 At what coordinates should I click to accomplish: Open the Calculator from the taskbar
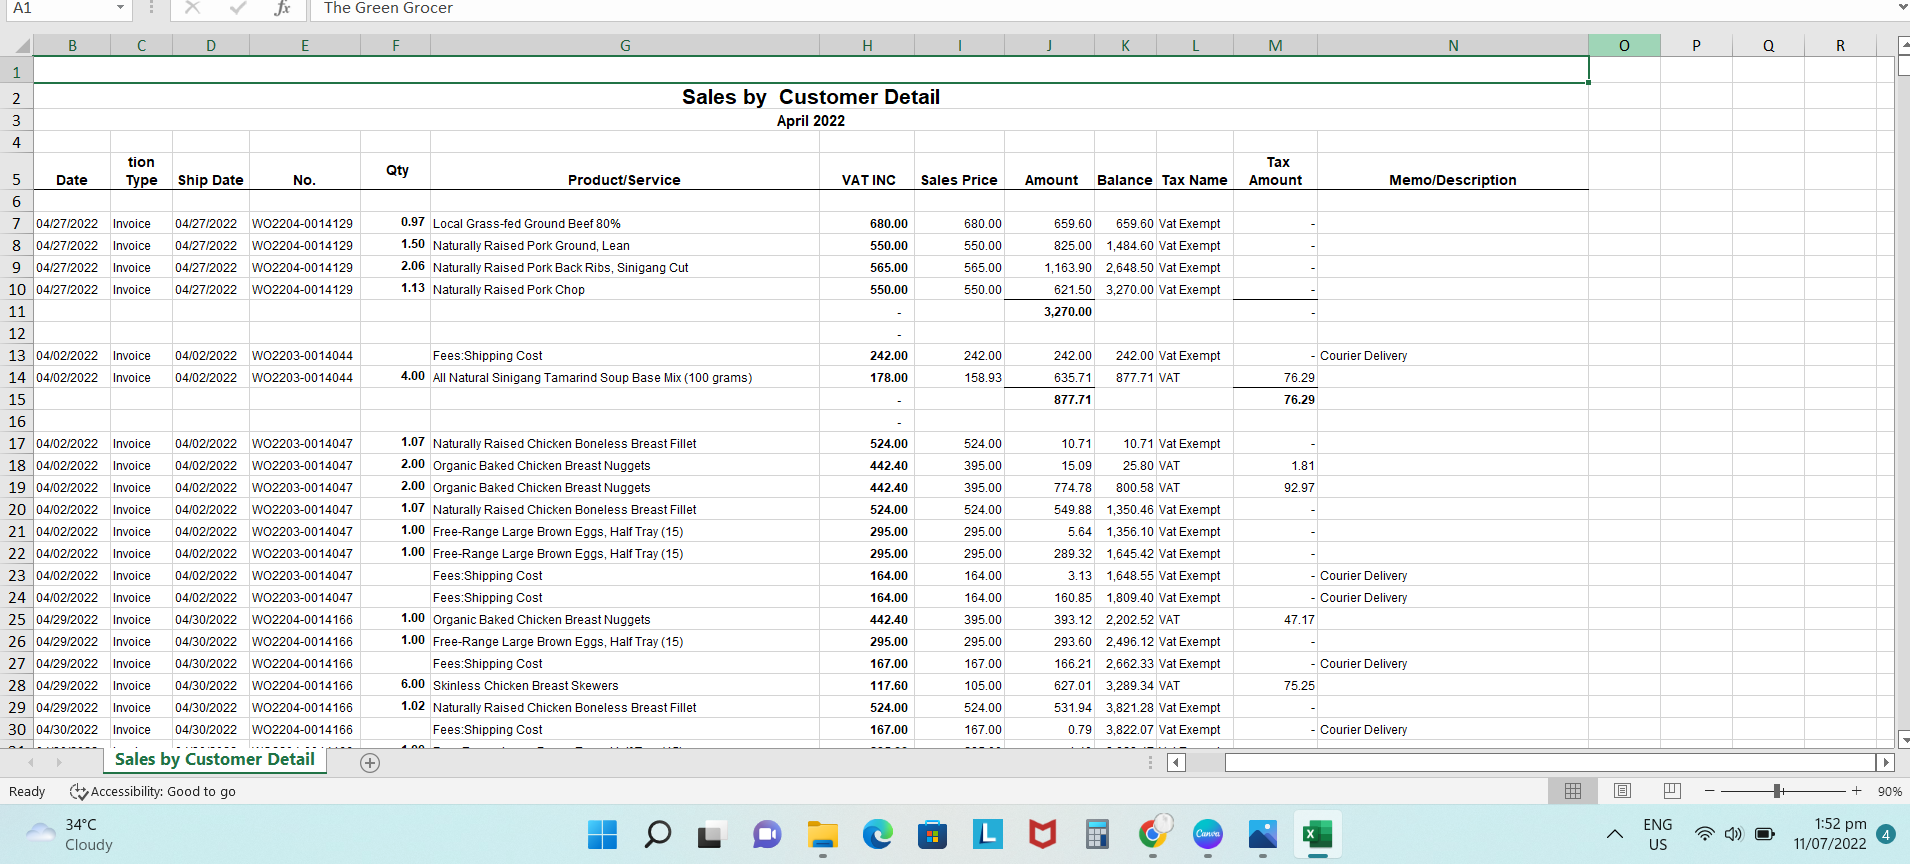[1097, 834]
